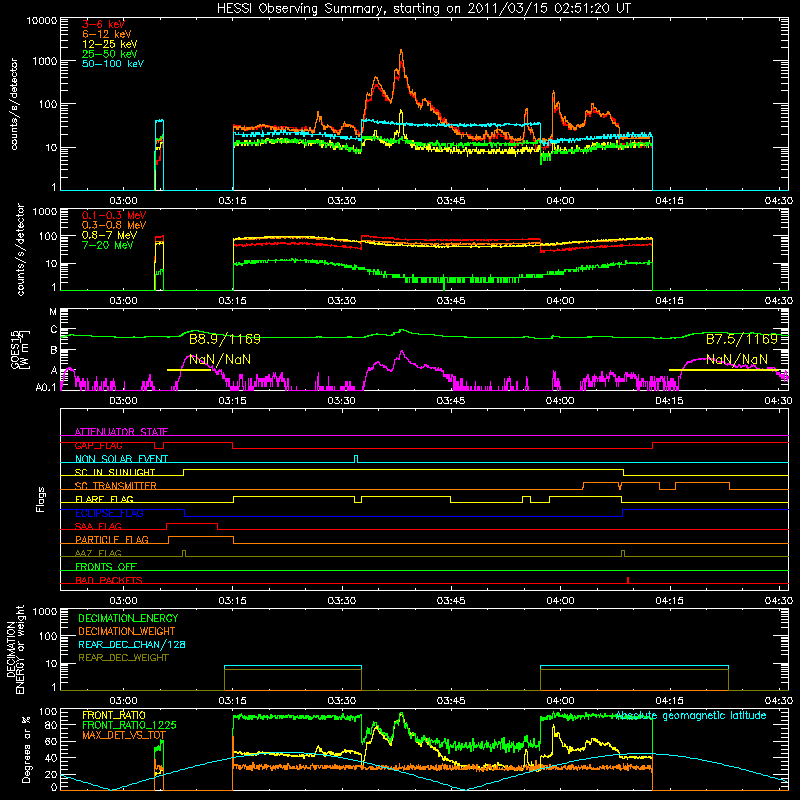
Task: Click the FRONT_RATIO legend label
Action: (x=114, y=715)
